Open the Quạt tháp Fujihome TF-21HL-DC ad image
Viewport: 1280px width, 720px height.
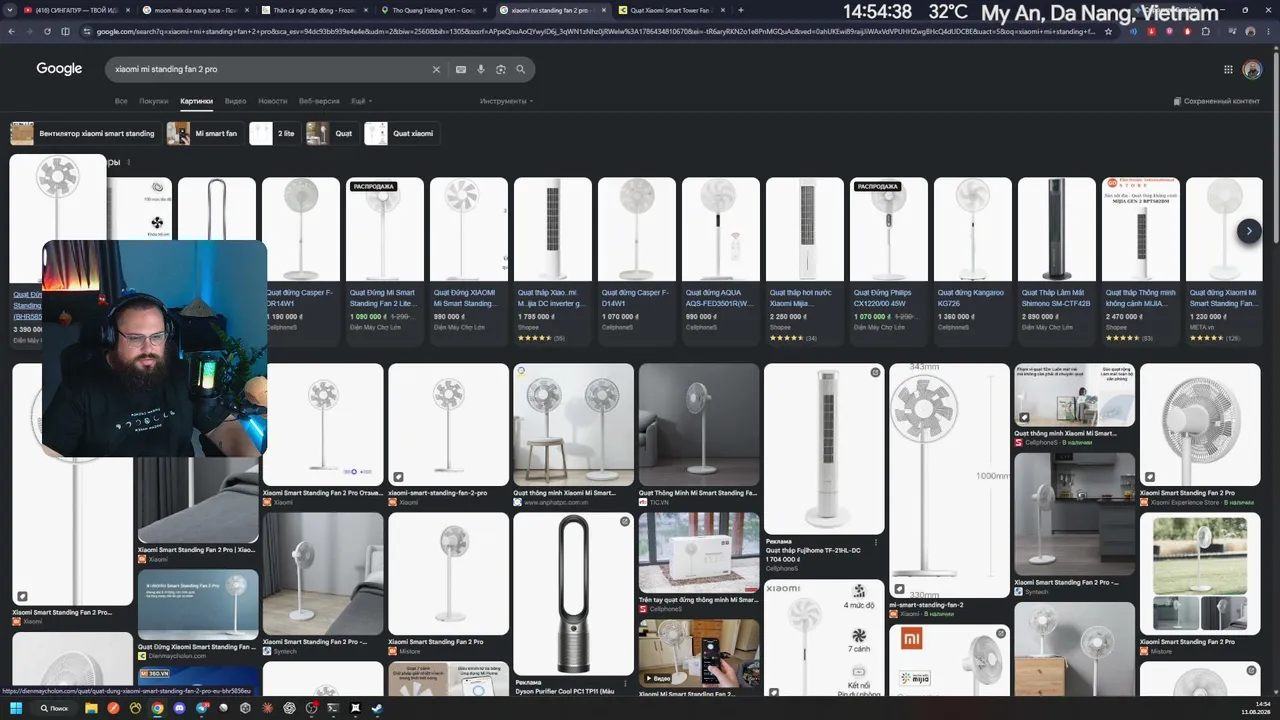pos(824,448)
